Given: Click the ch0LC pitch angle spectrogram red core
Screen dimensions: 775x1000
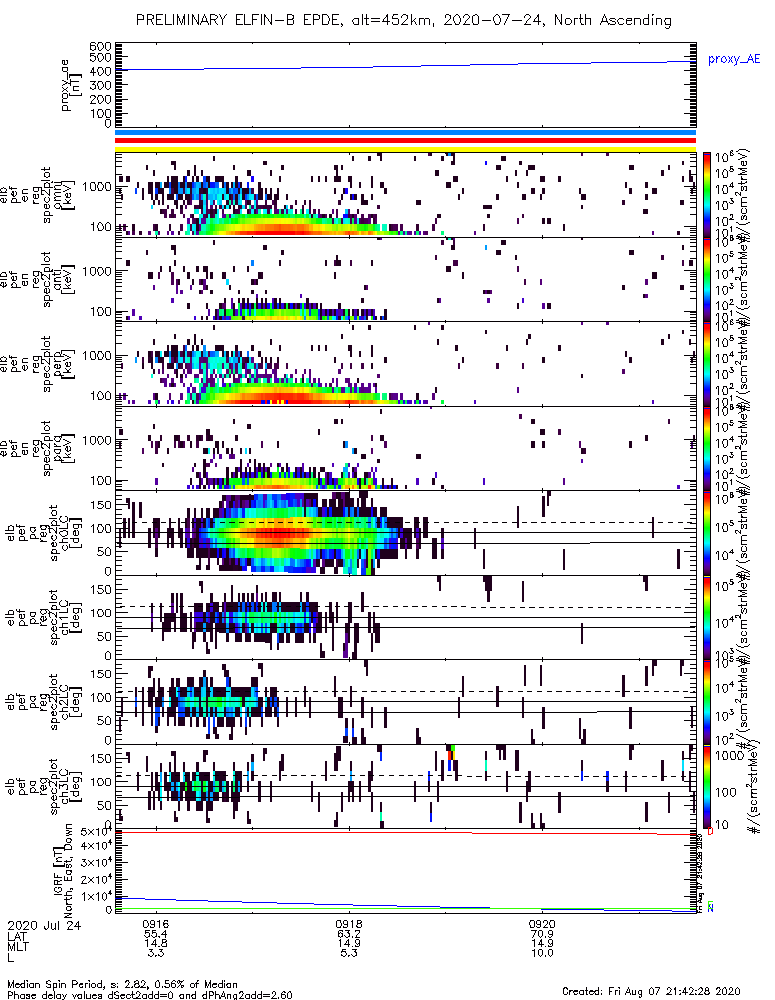Looking at the screenshot, I should [x=281, y=533].
